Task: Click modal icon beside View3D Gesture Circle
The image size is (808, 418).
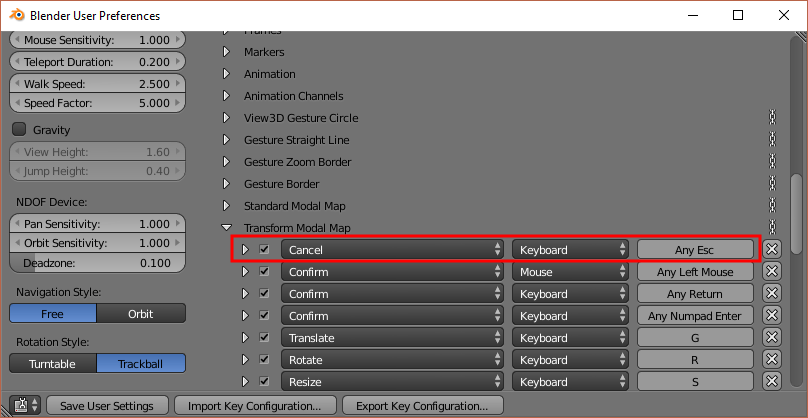Action: [x=772, y=118]
